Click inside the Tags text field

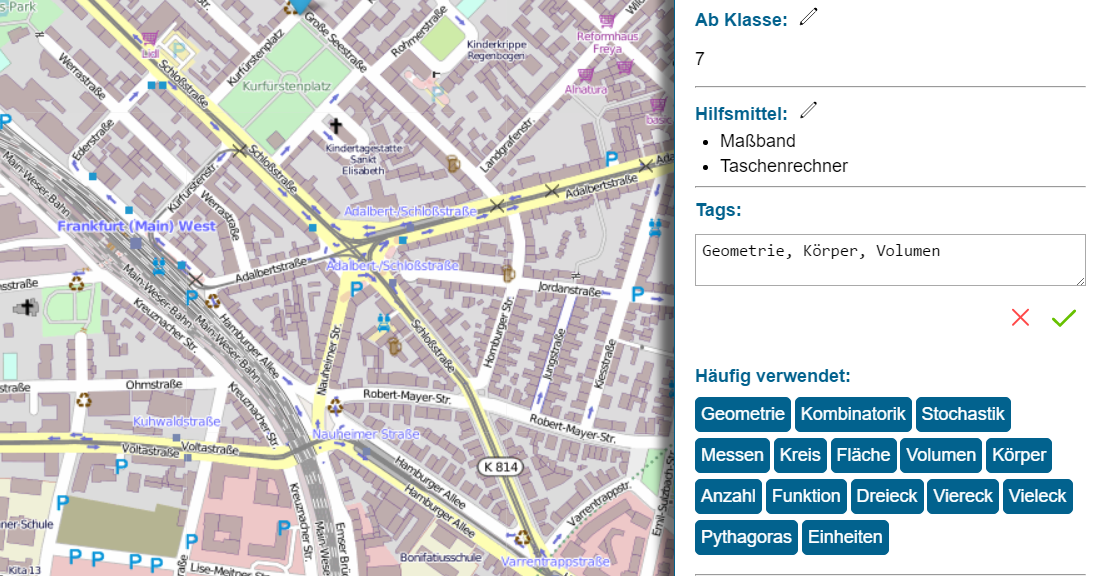(890, 259)
